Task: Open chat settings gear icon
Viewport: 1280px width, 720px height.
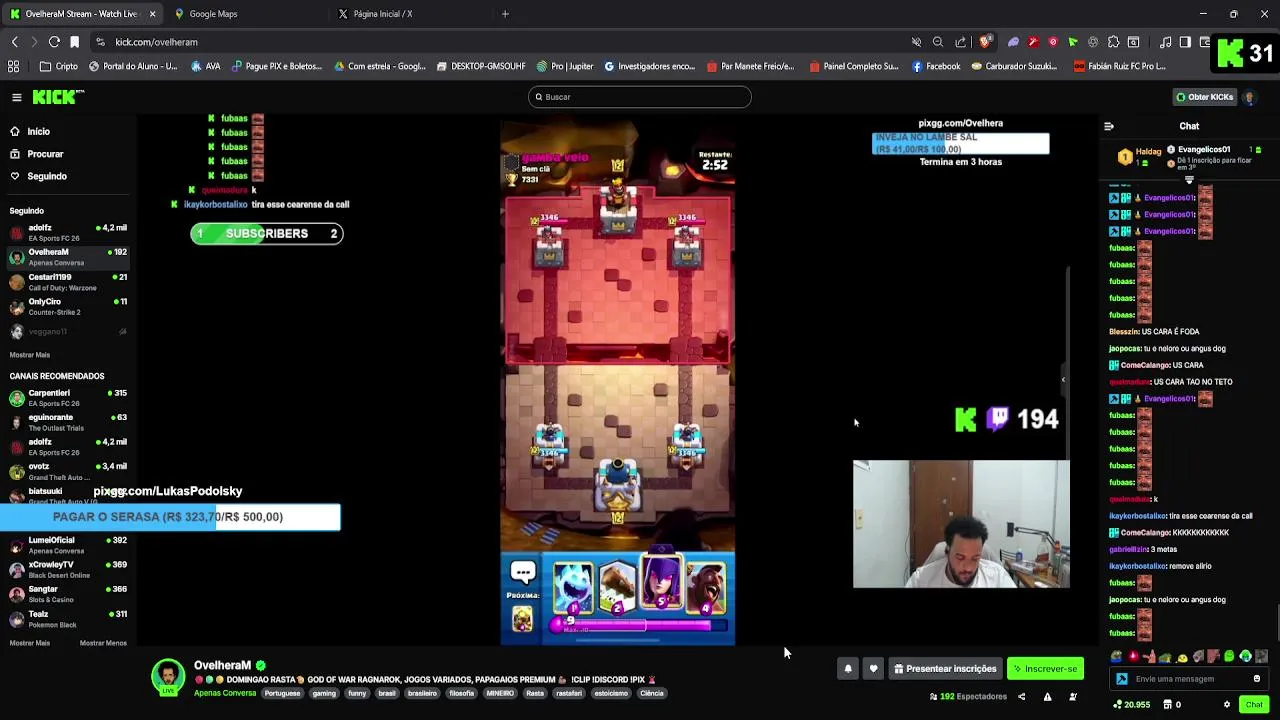Action: tap(1227, 705)
